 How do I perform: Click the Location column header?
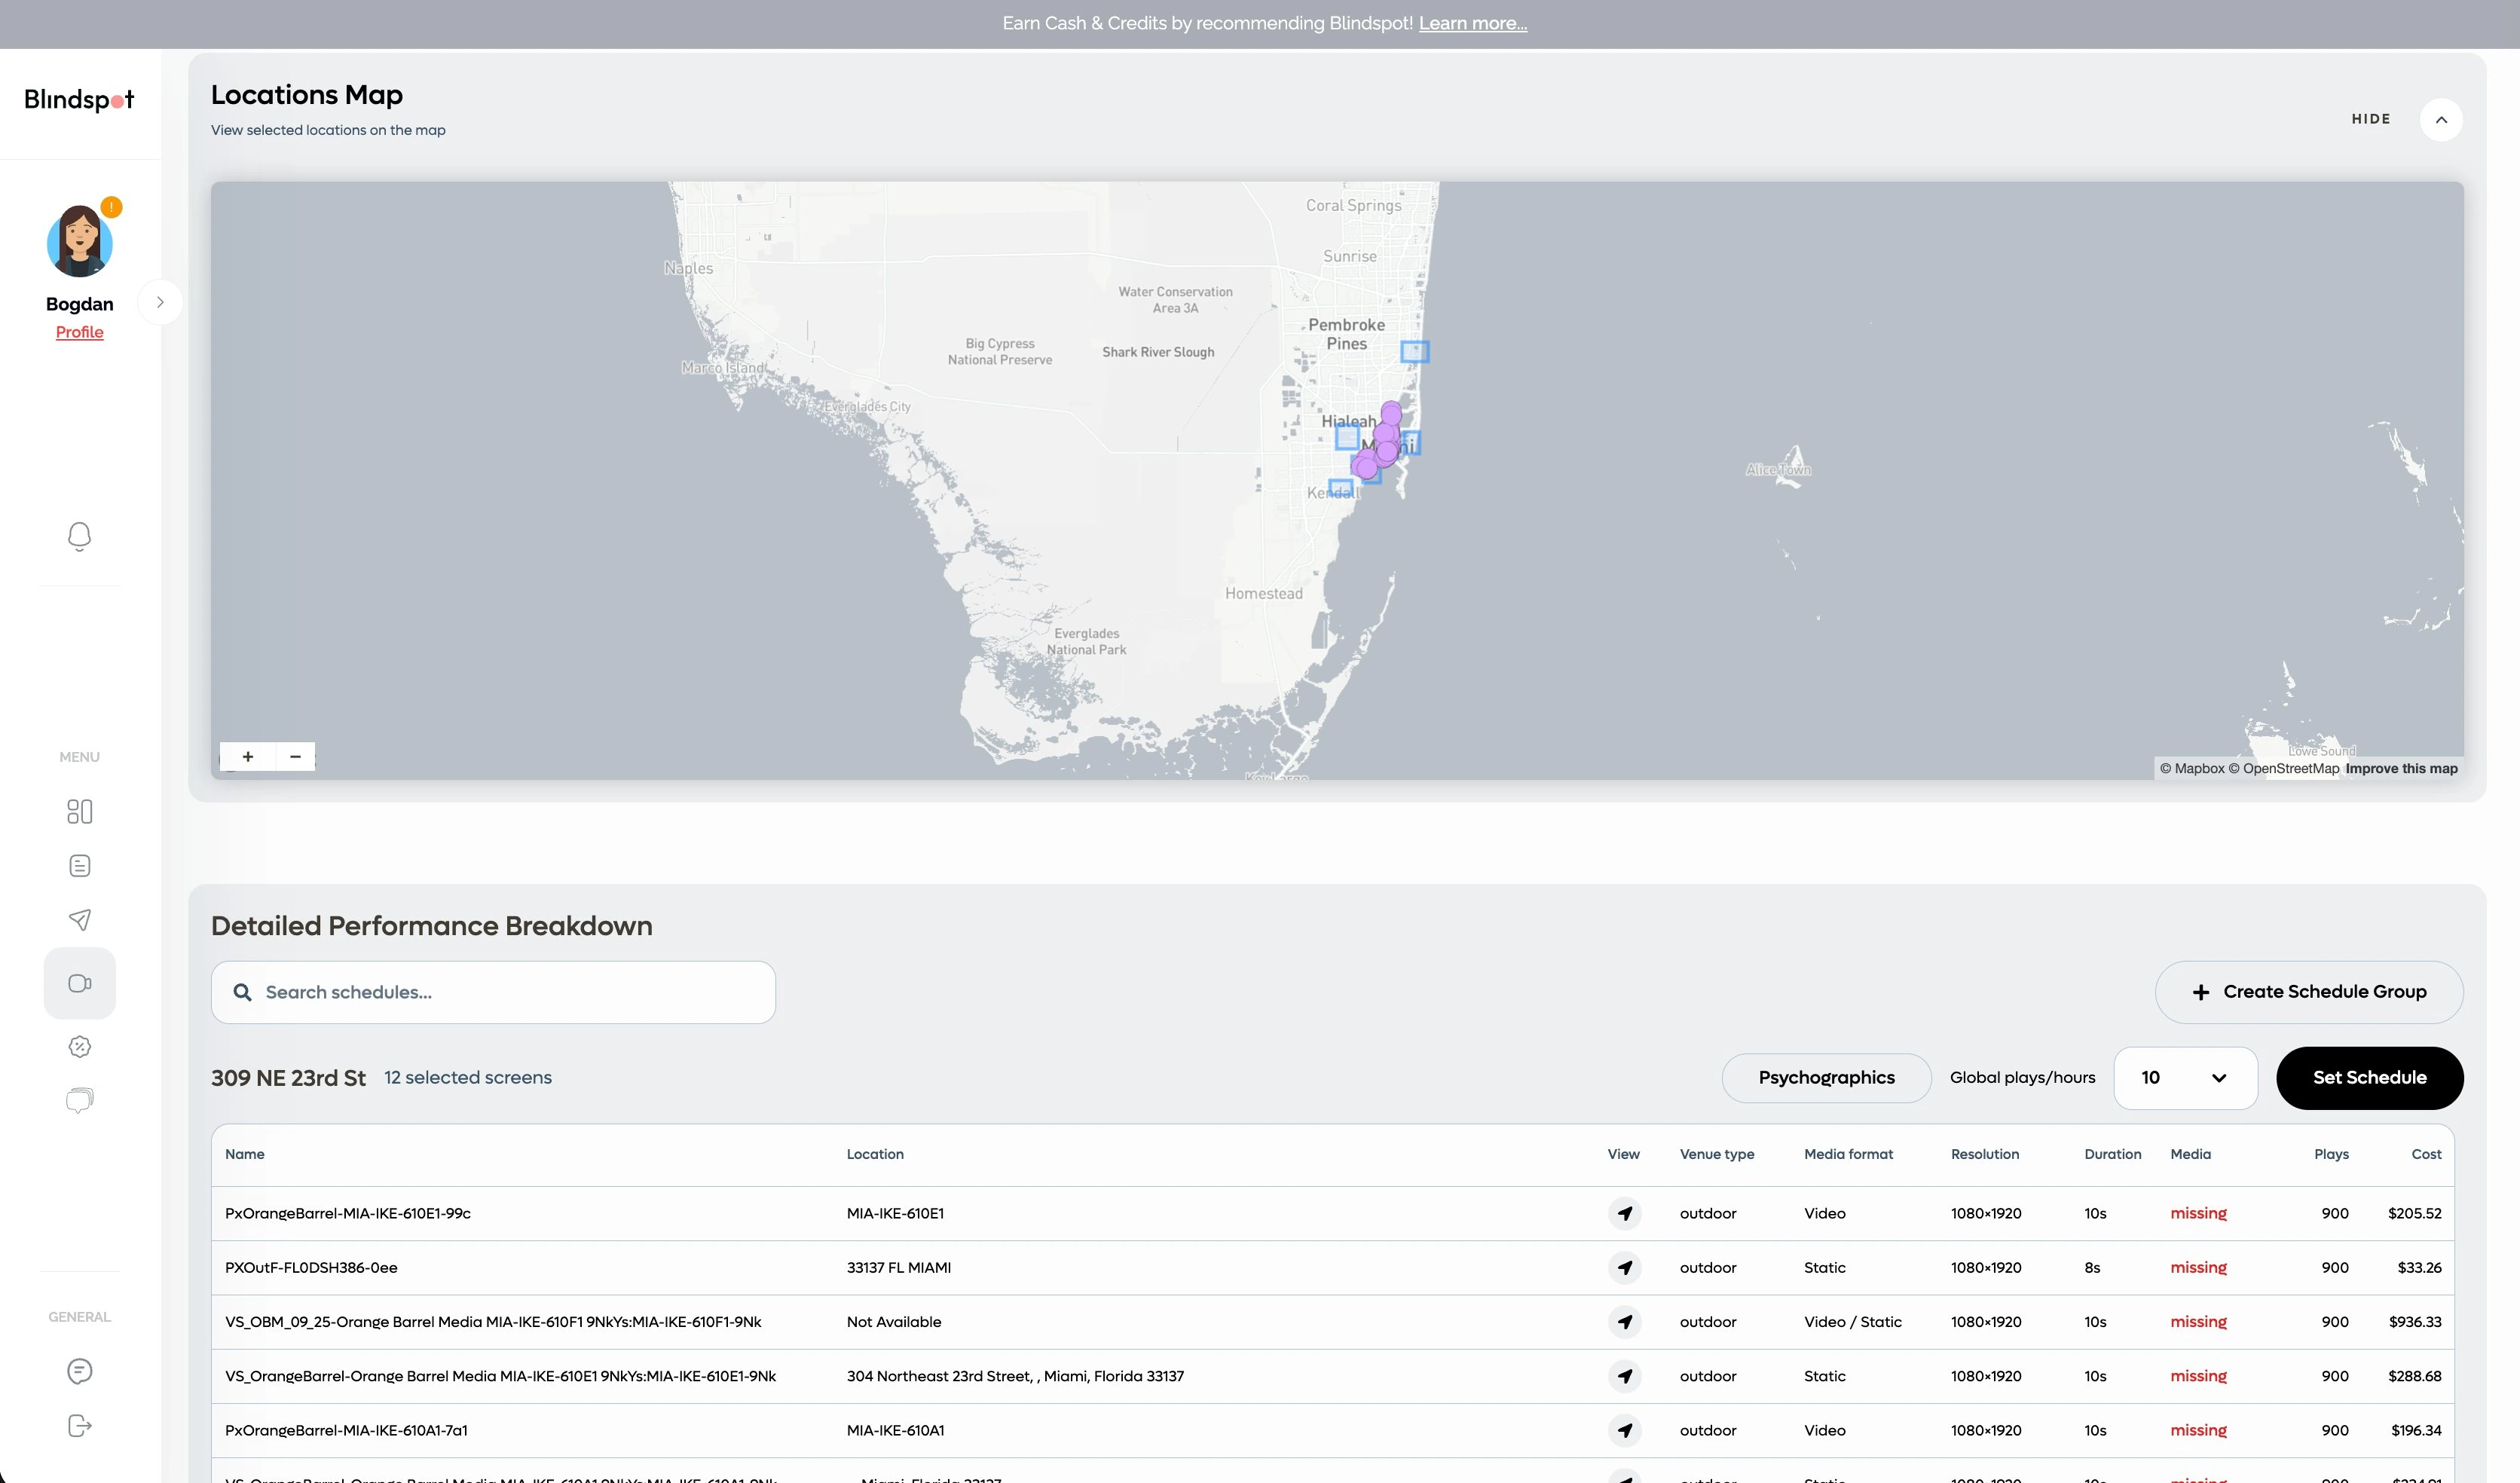[875, 1154]
